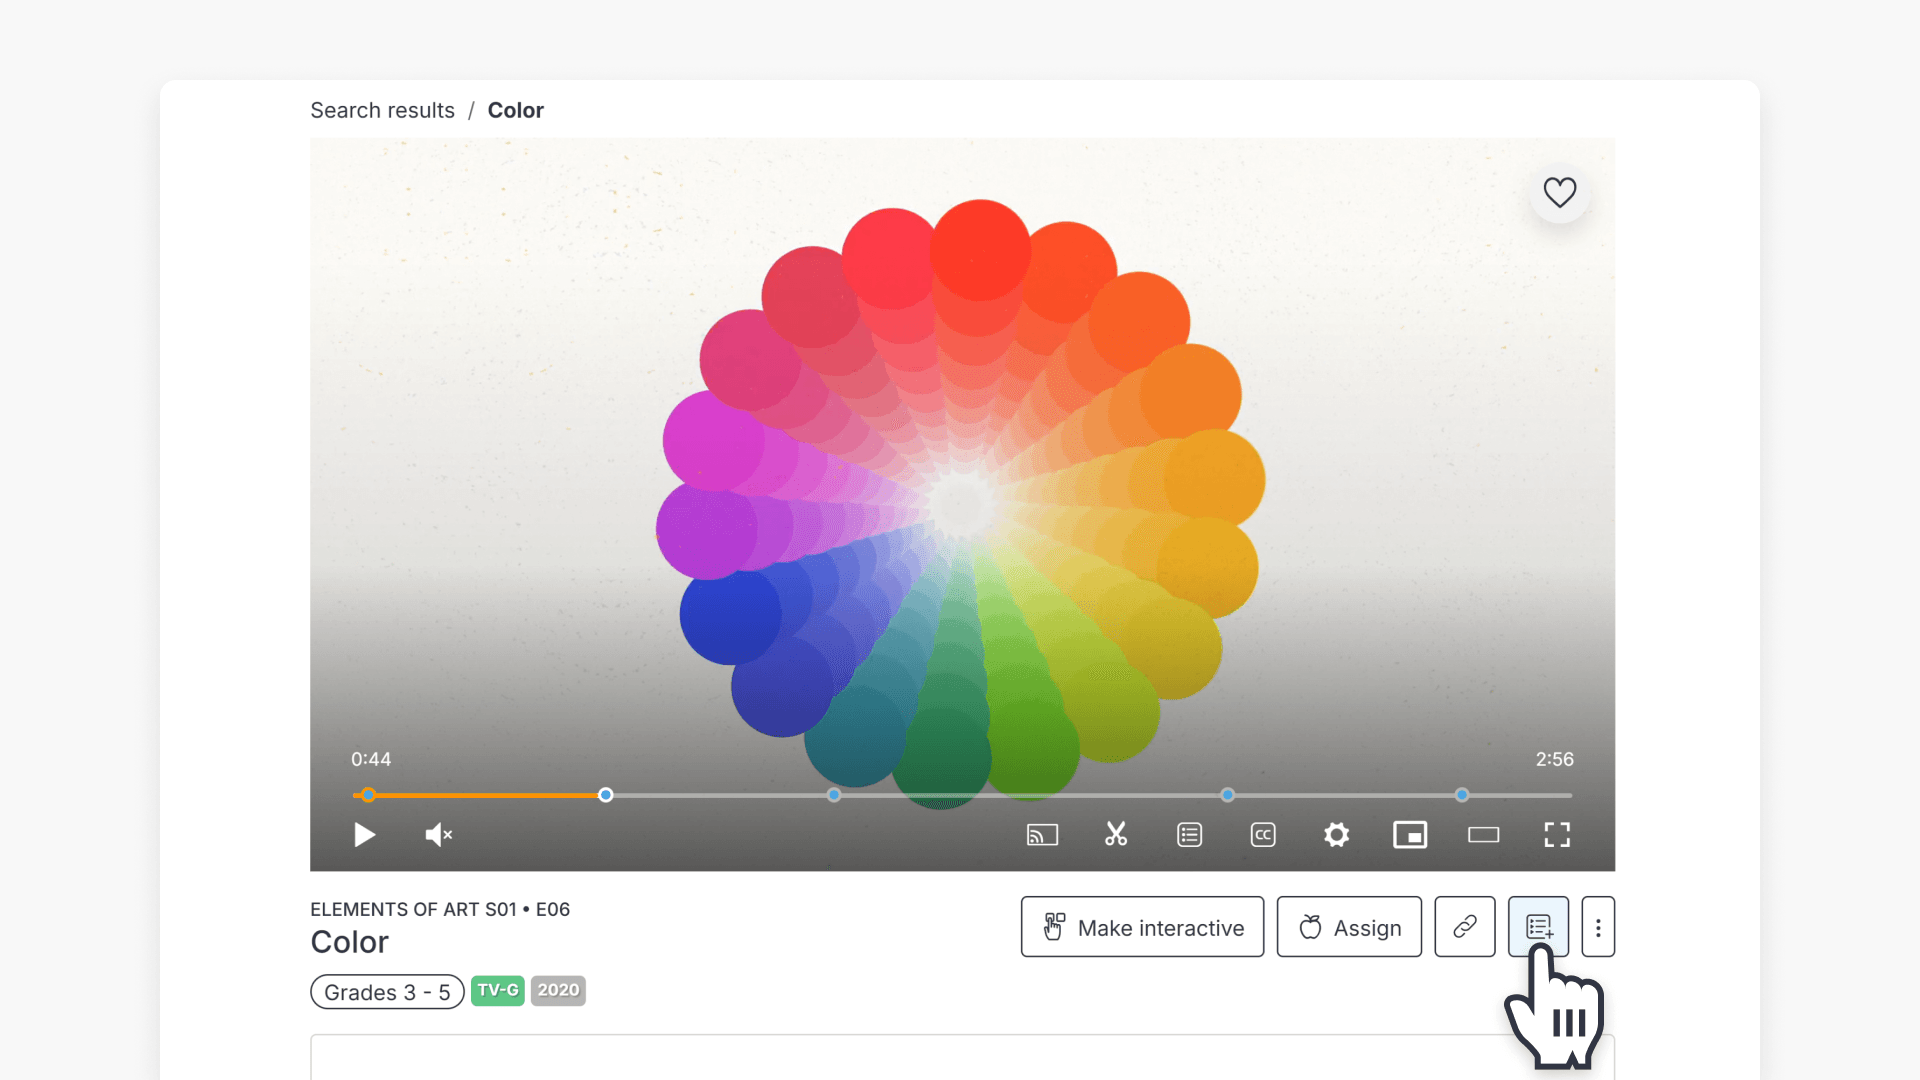The height and width of the screenshot is (1080, 1920).
Task: Copy the video share link
Action: tap(1464, 927)
